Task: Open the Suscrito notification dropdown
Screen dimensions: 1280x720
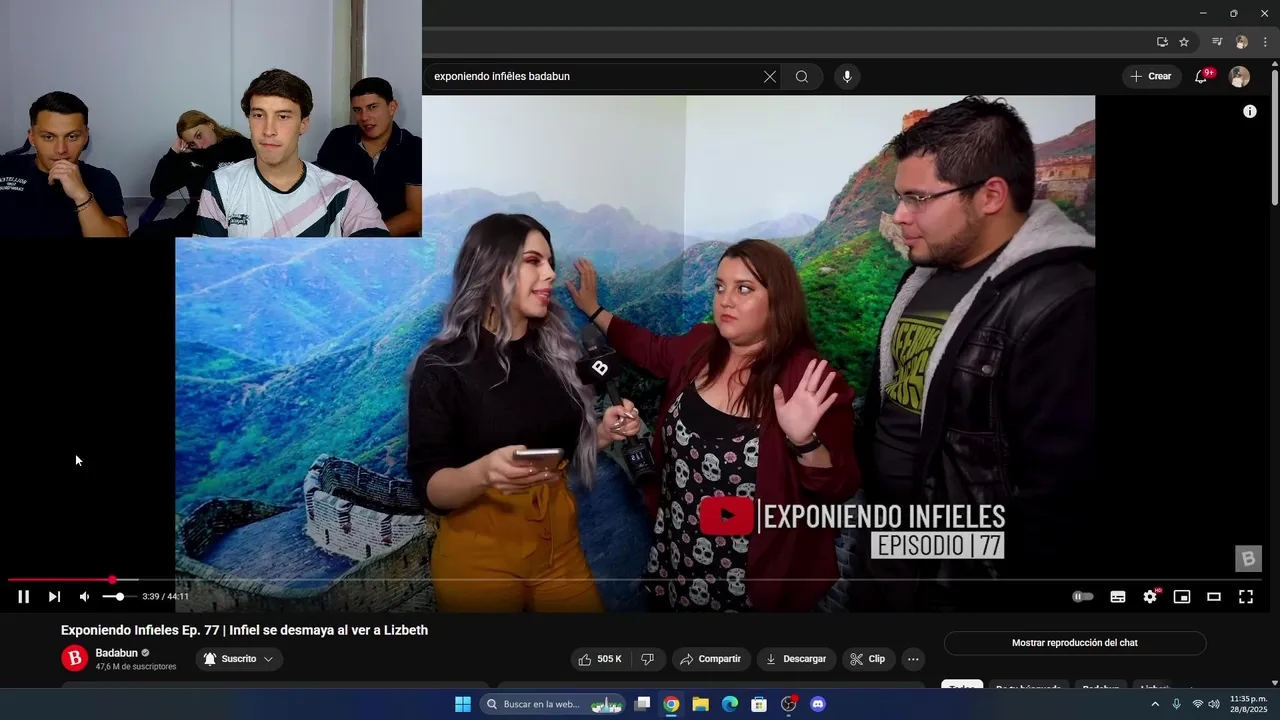Action: (239, 659)
